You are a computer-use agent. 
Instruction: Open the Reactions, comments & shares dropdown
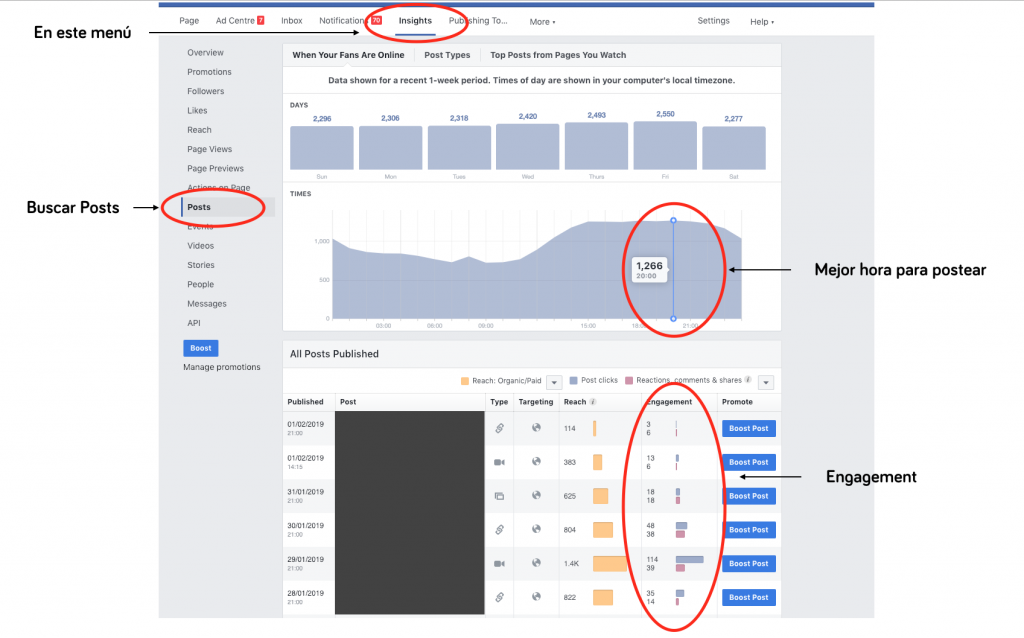pyautogui.click(x=766, y=381)
